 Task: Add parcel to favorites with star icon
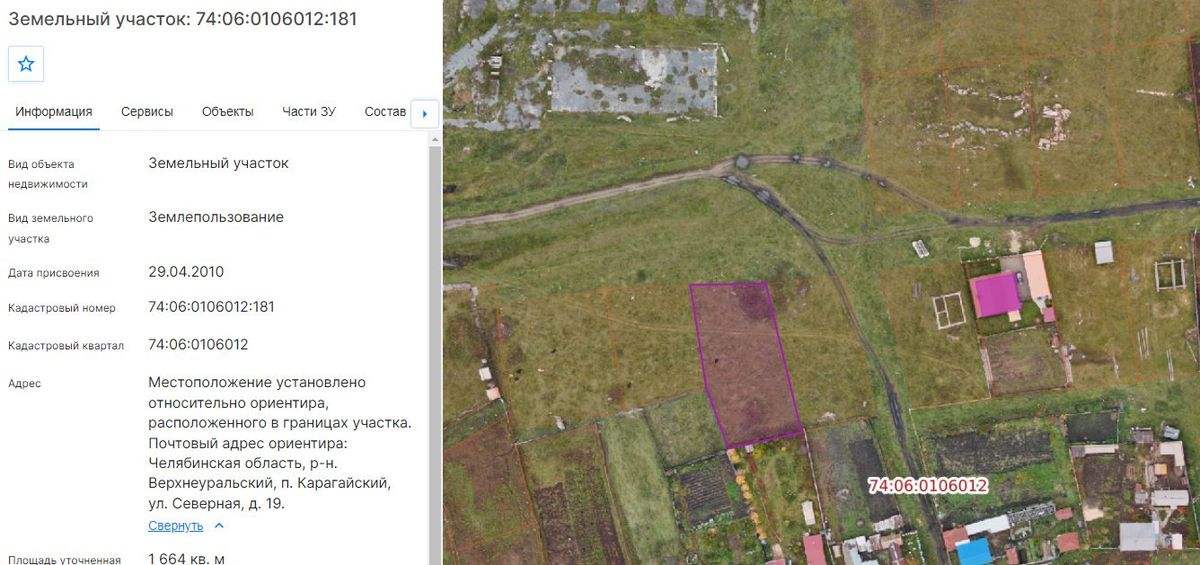[26, 64]
